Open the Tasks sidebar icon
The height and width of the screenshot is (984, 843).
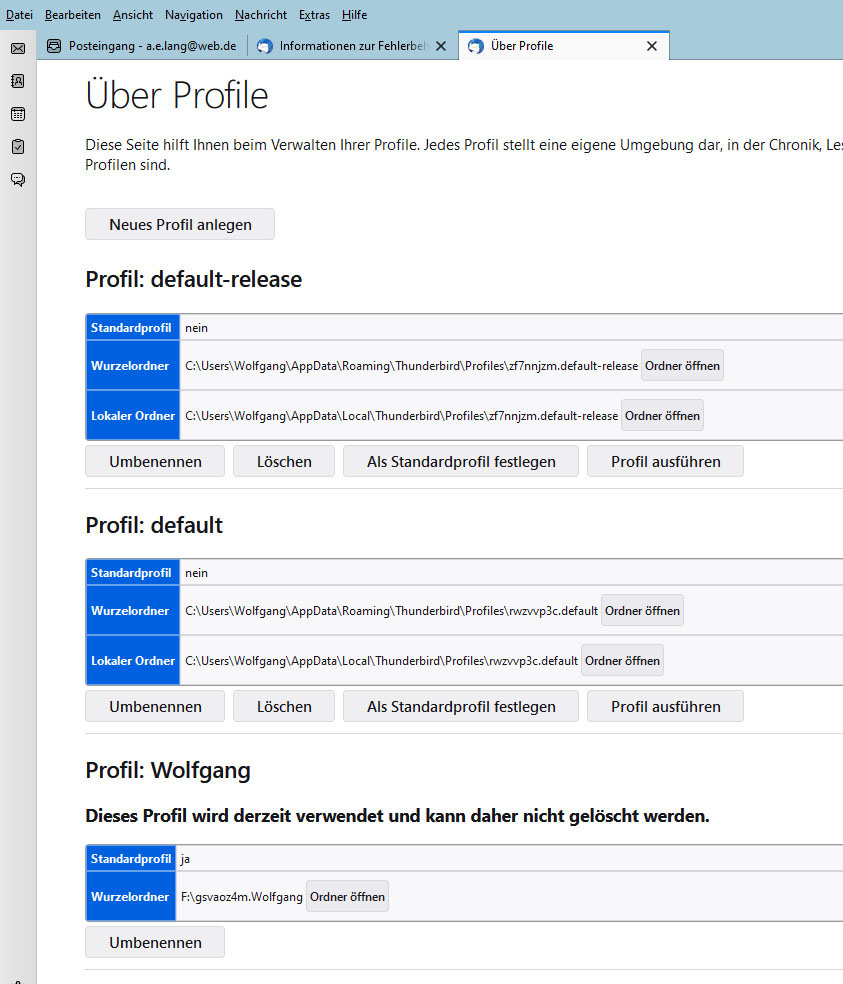tap(18, 147)
